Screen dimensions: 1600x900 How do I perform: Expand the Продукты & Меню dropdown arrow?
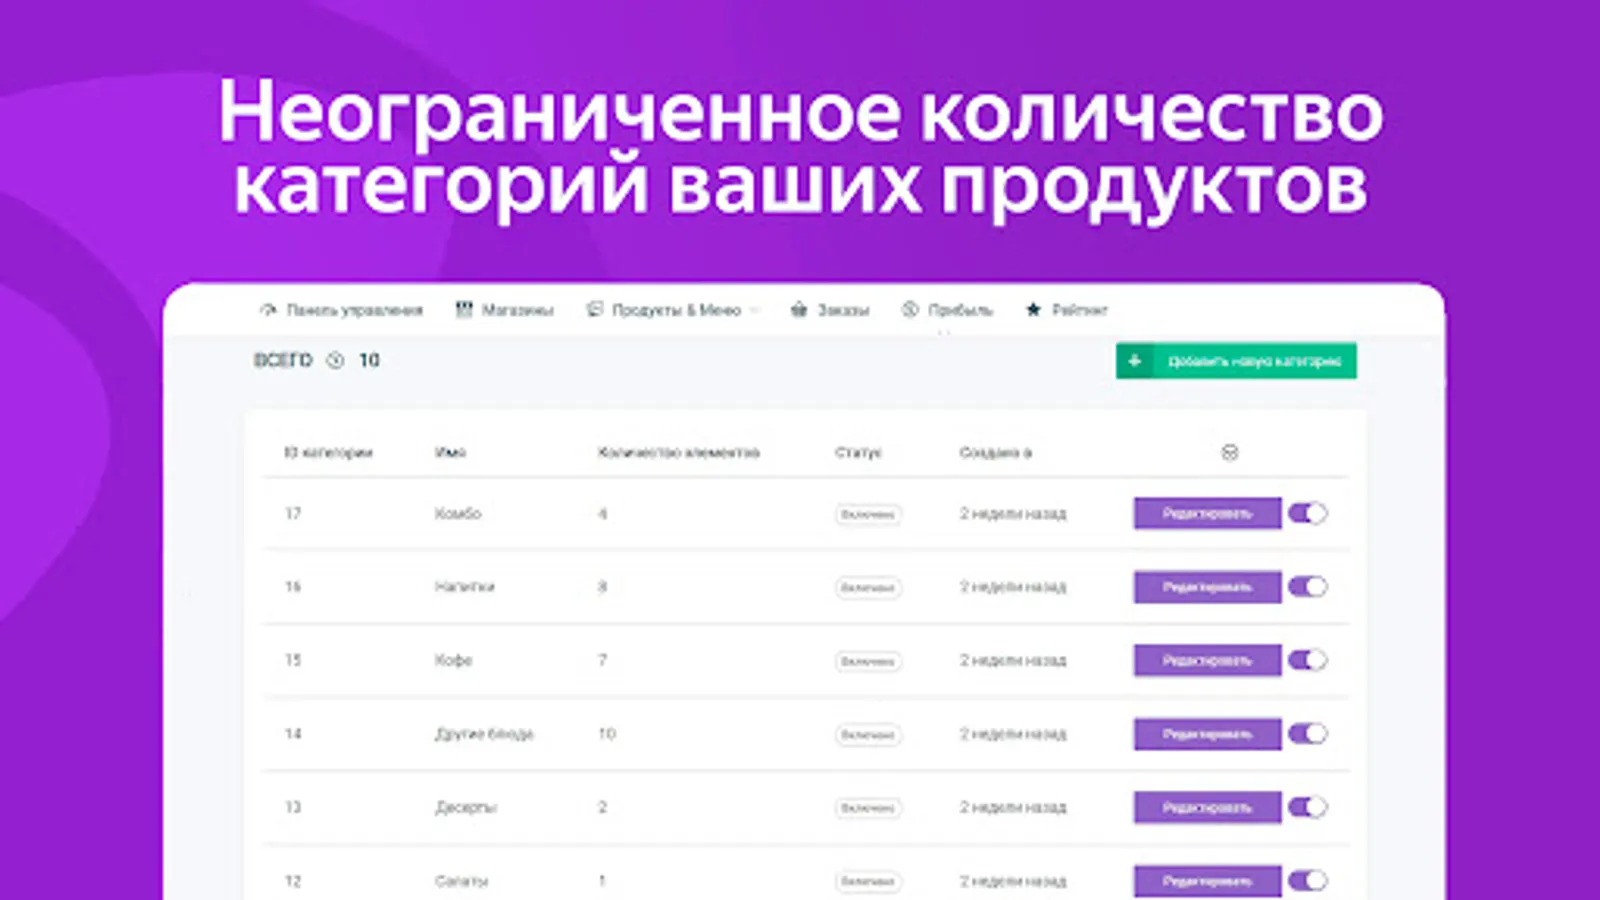(x=755, y=310)
